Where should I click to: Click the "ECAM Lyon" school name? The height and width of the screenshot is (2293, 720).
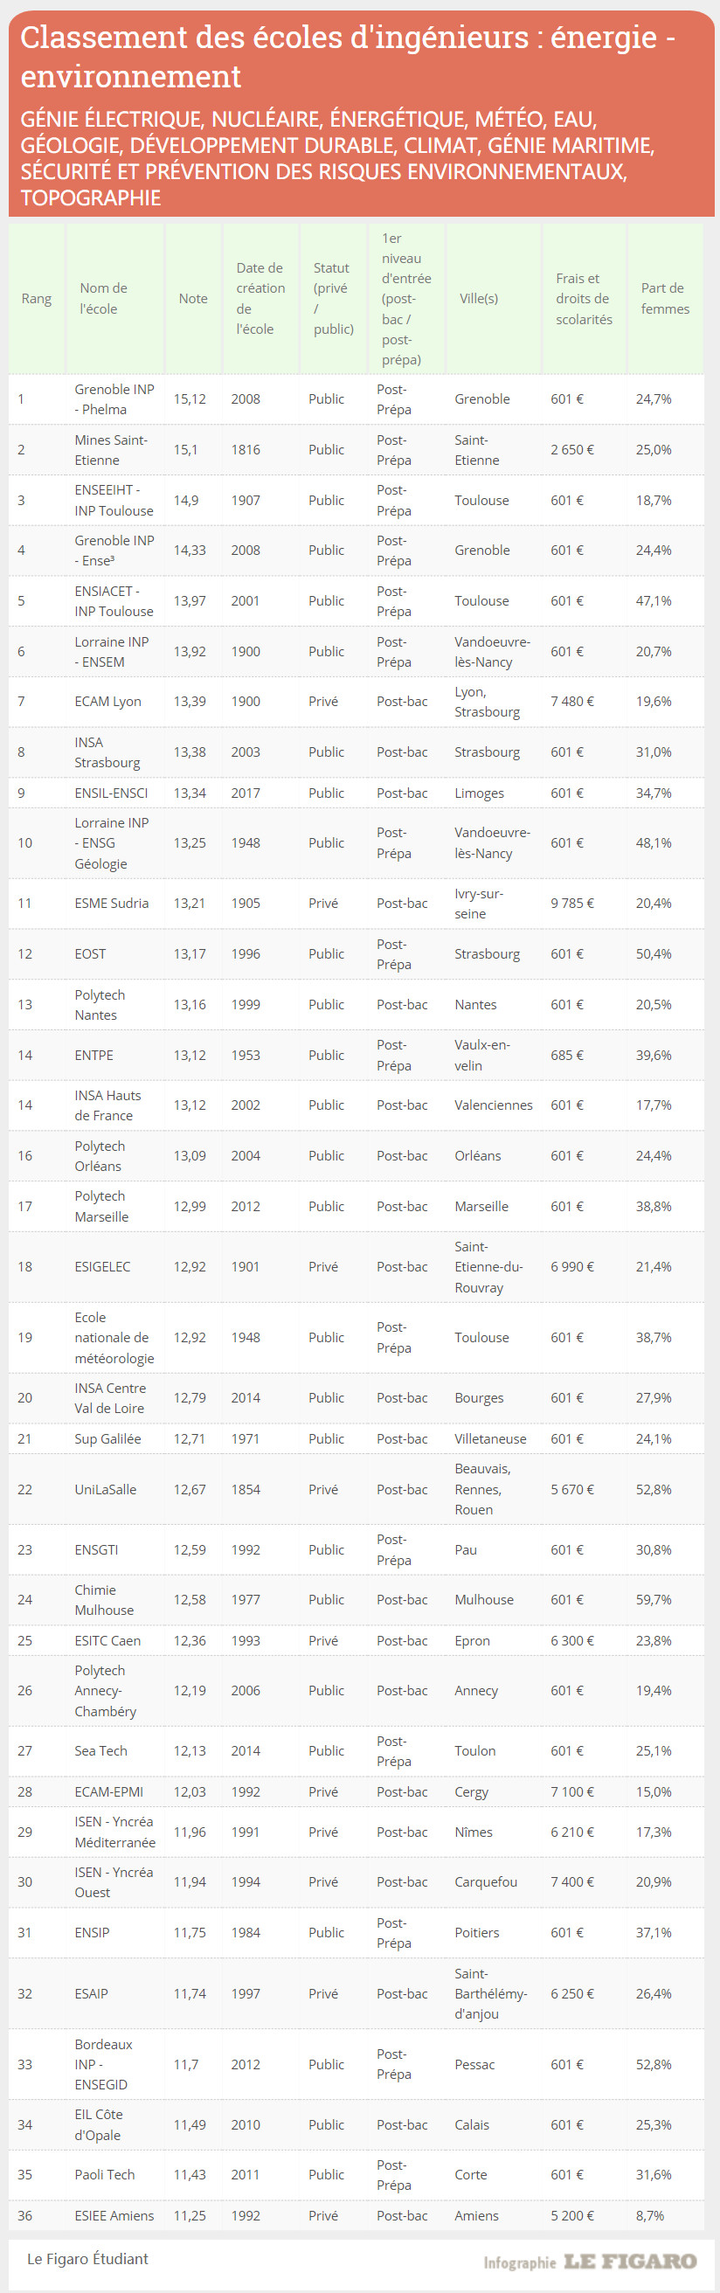(x=108, y=701)
